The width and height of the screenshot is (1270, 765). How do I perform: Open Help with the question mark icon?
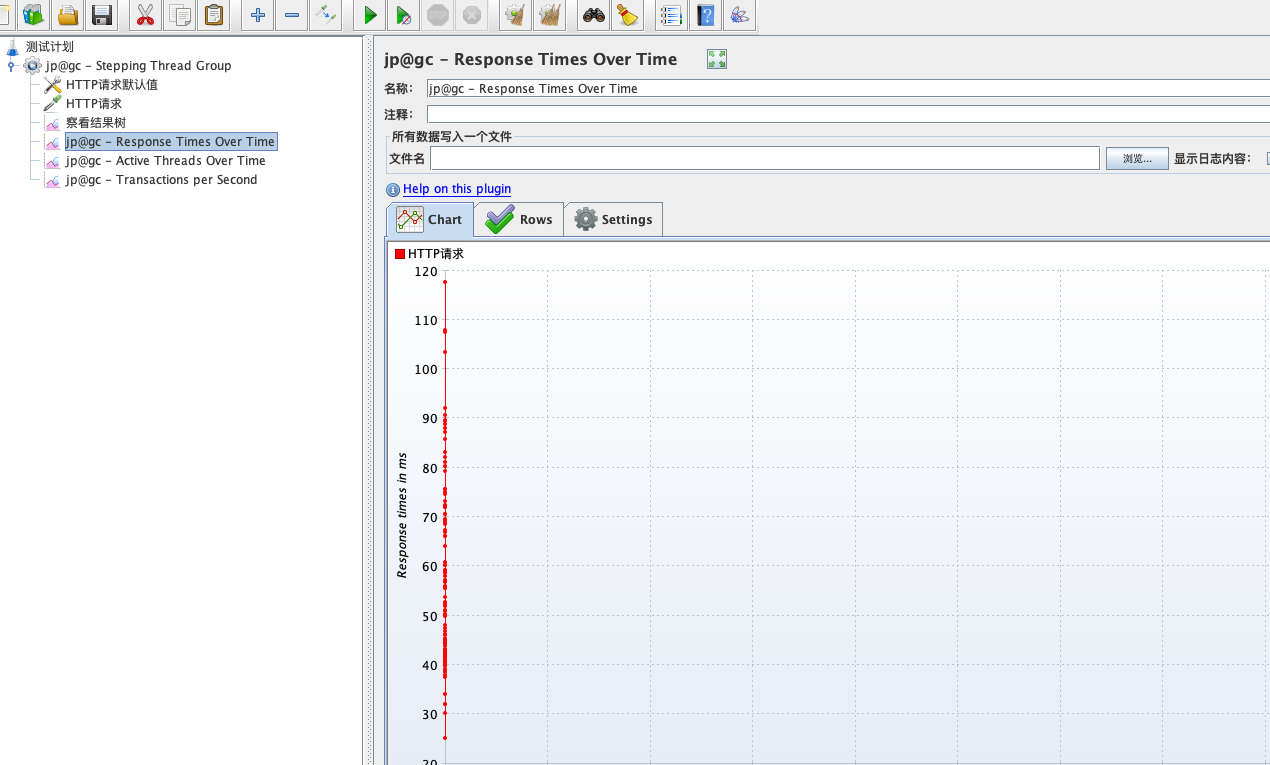(x=705, y=15)
